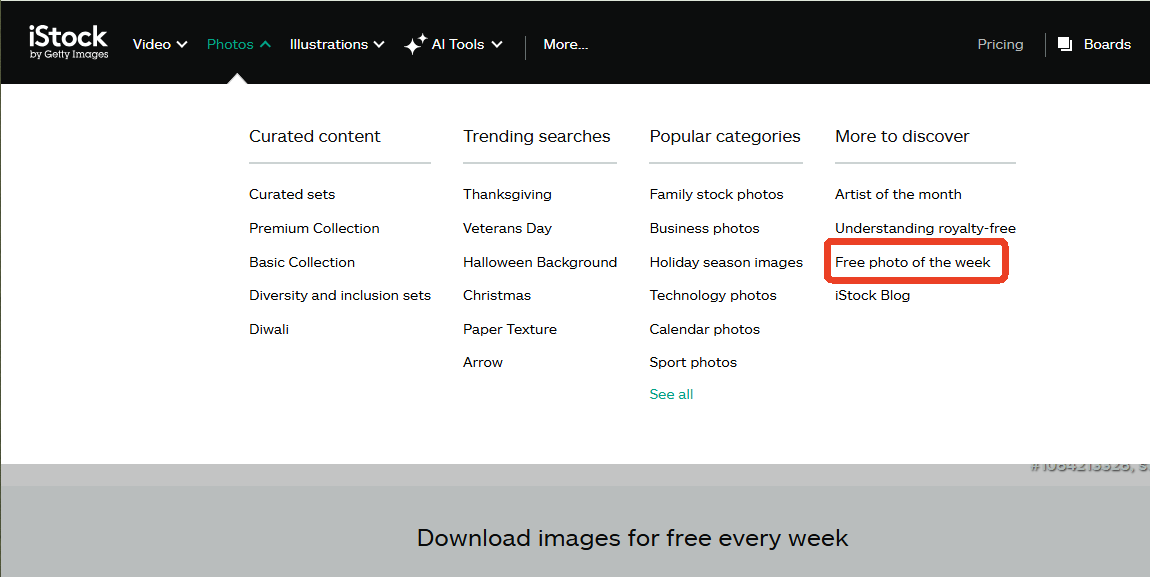Open Technology photos category
This screenshot has height=577, width=1150.
point(713,295)
